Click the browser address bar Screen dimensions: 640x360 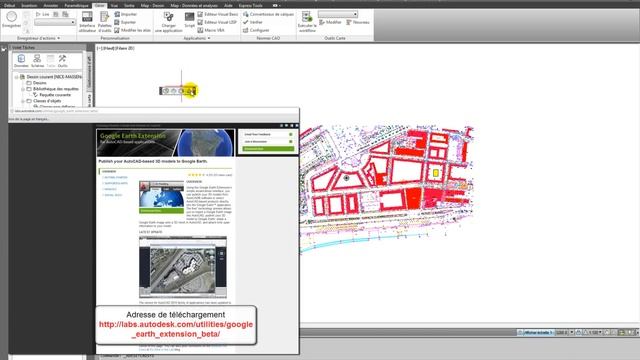tap(154, 111)
